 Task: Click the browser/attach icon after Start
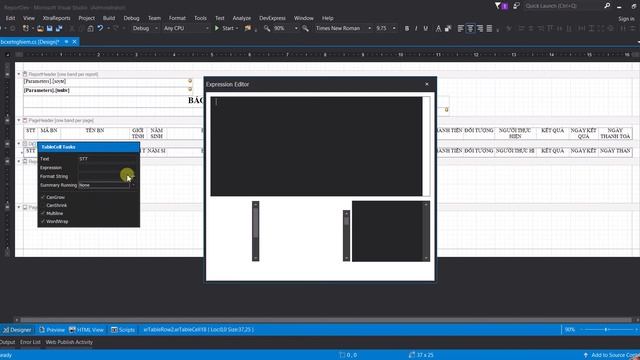(x=247, y=28)
